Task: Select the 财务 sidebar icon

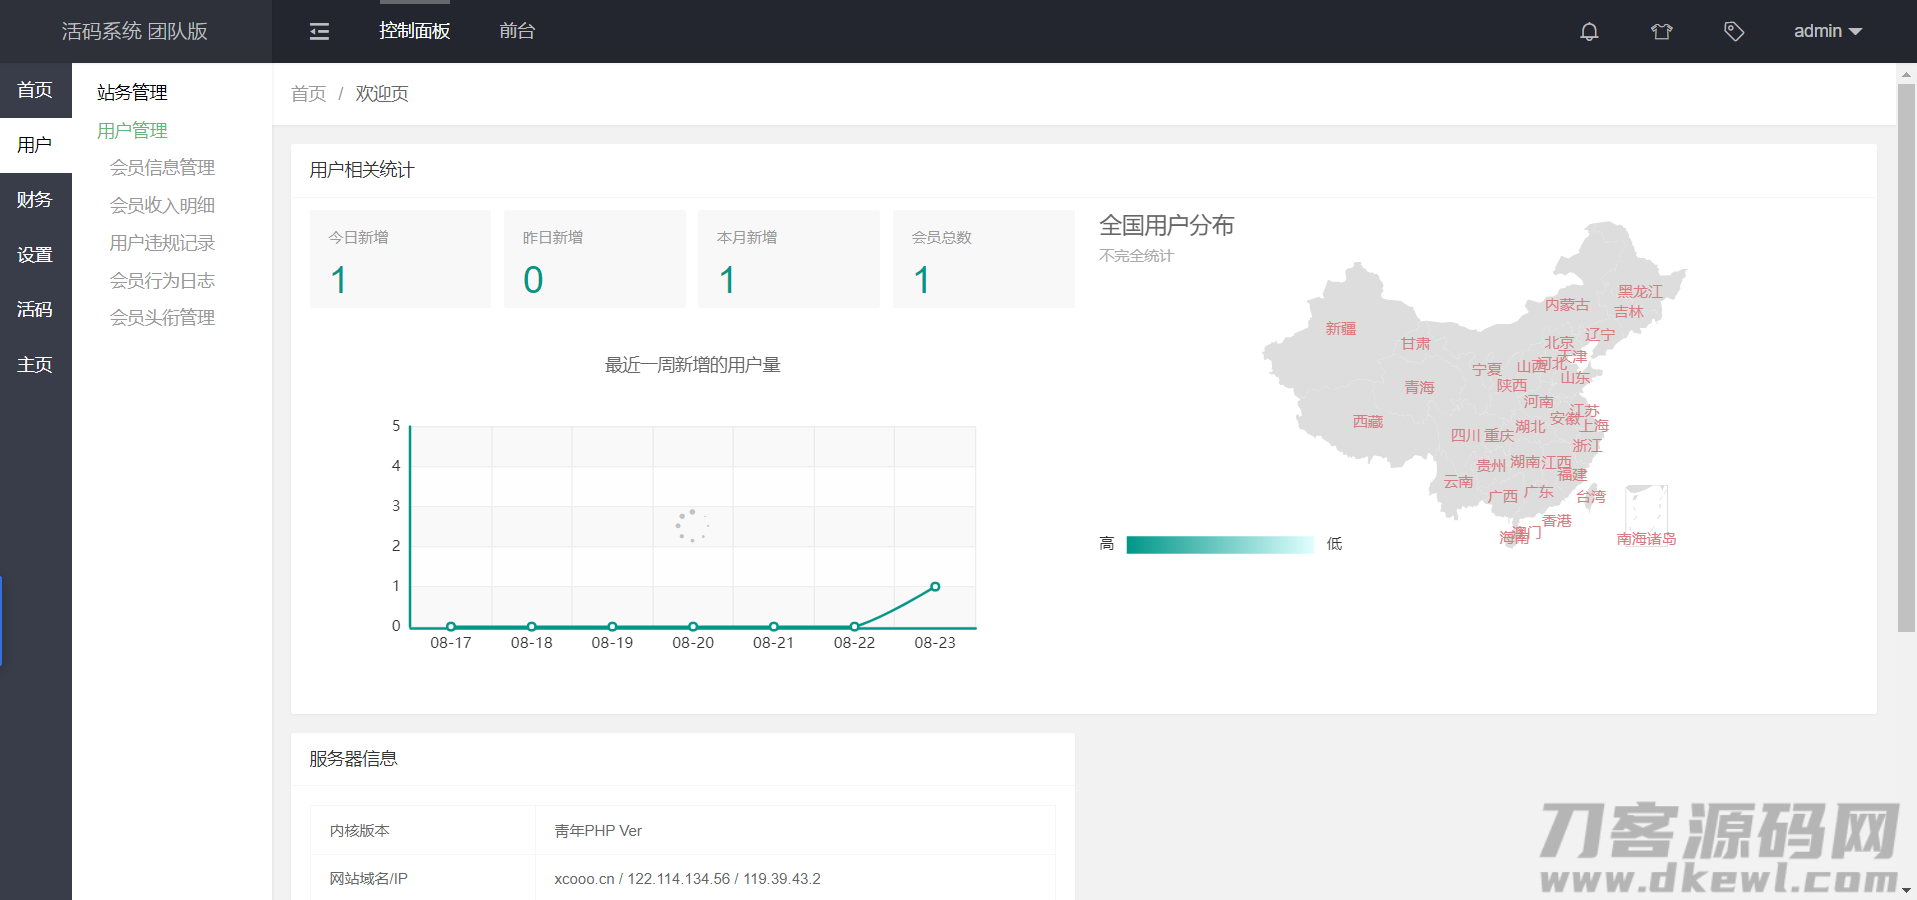Action: click(35, 199)
